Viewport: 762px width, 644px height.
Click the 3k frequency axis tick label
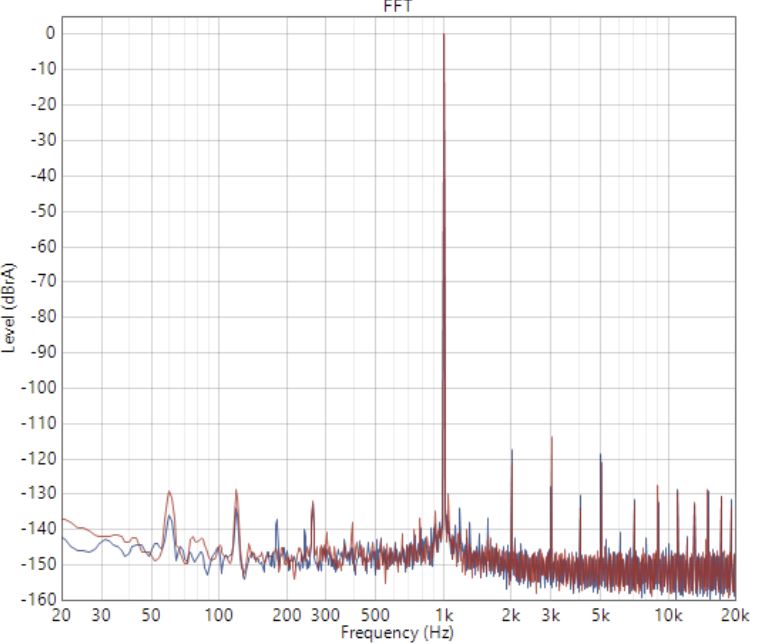pos(551,615)
